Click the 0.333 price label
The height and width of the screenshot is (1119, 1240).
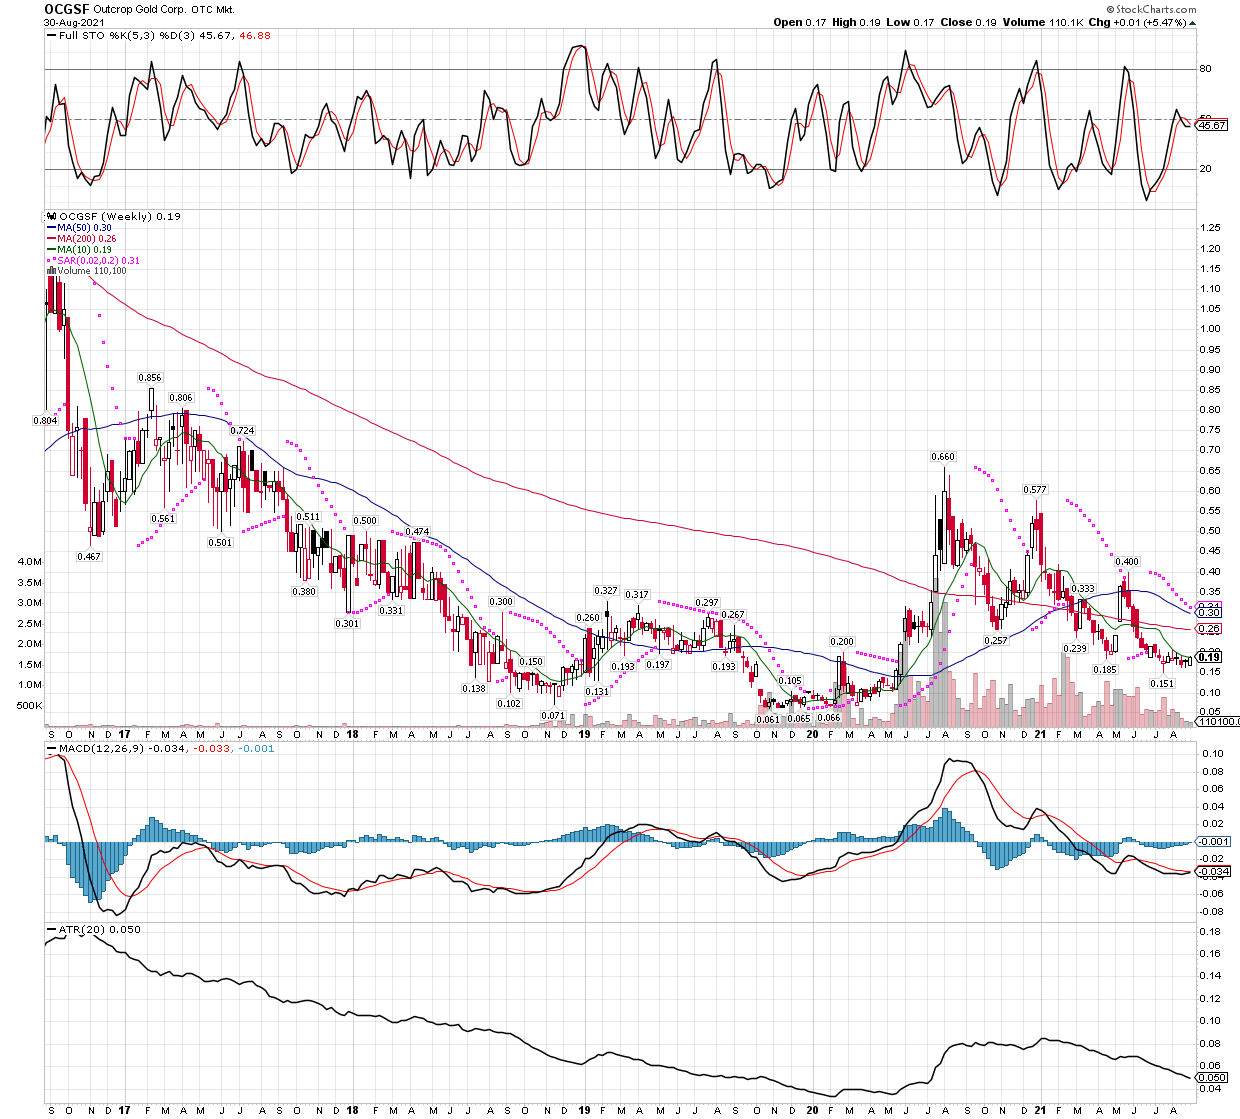coord(1083,589)
